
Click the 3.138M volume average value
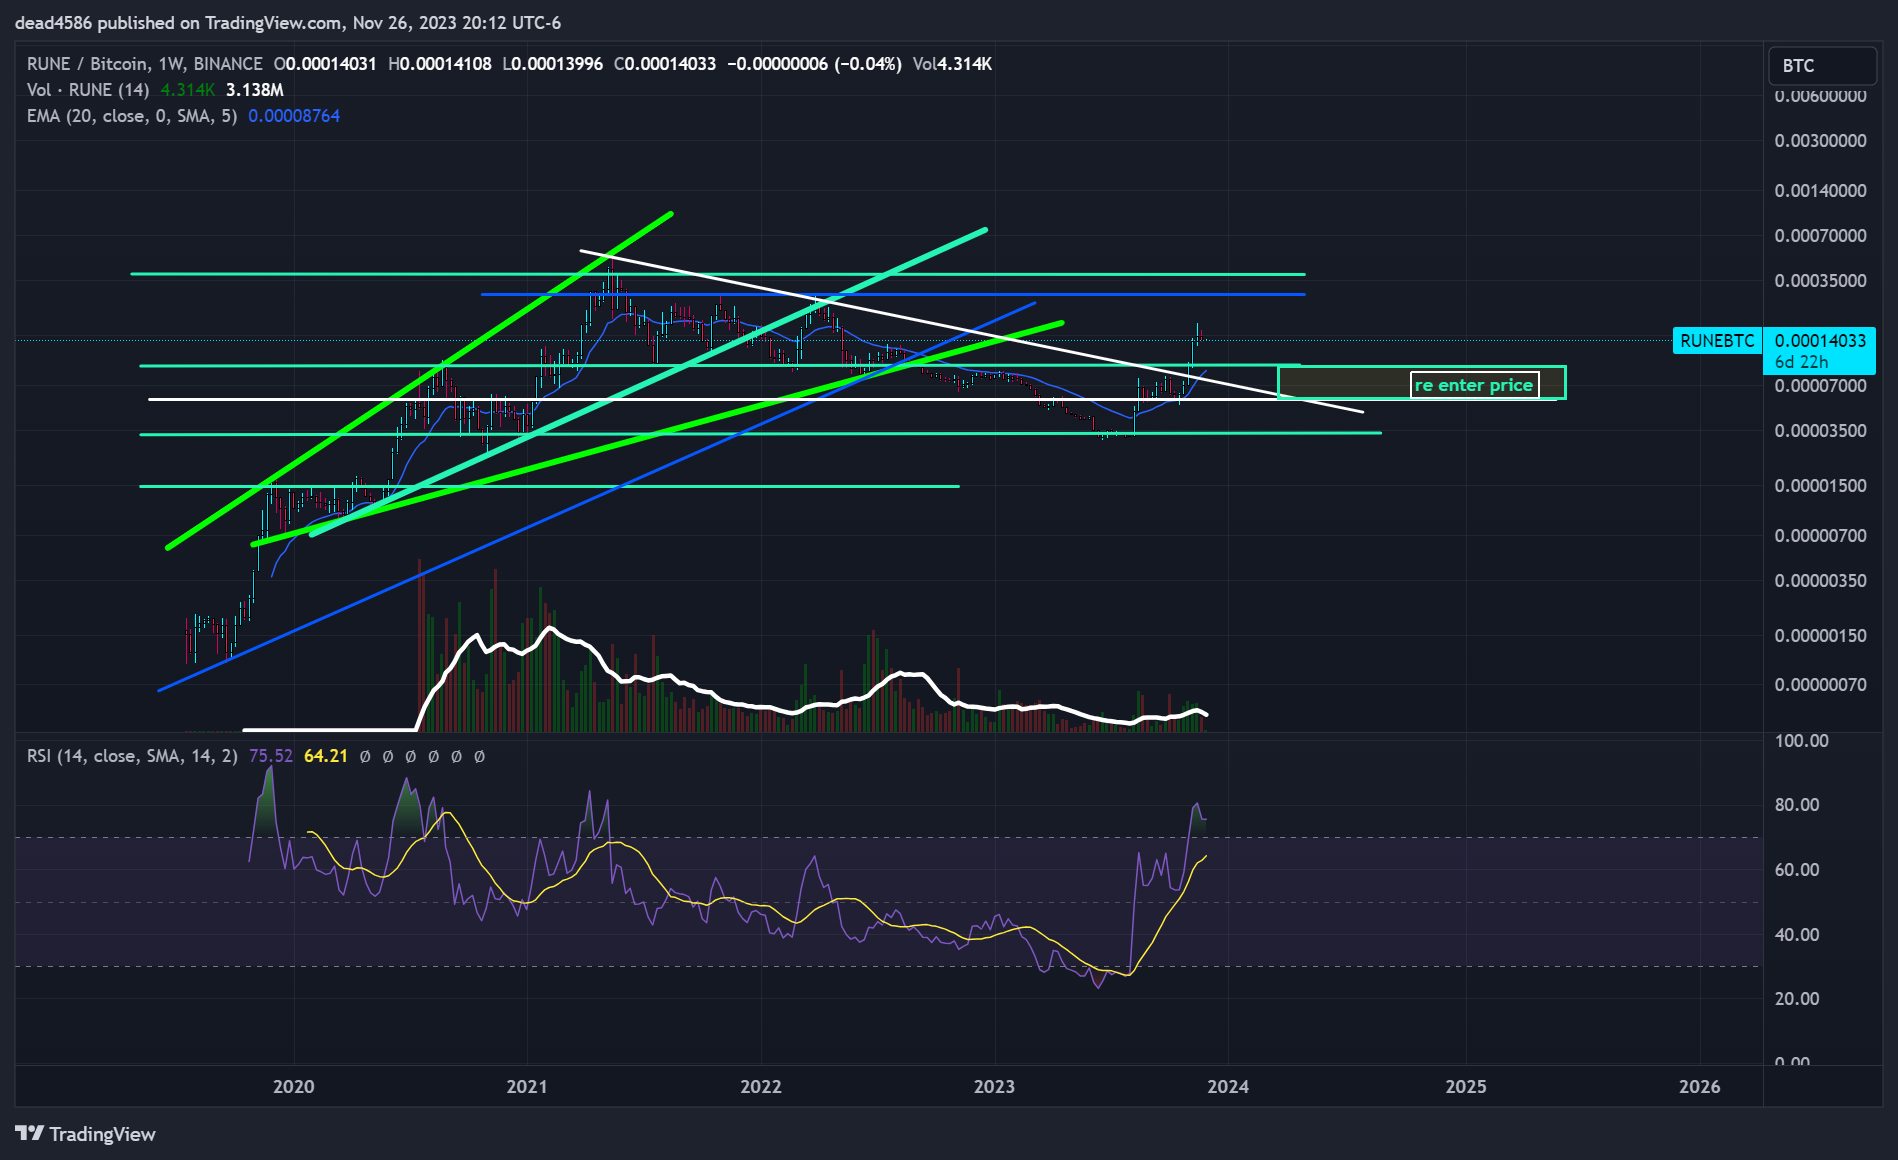255,90
